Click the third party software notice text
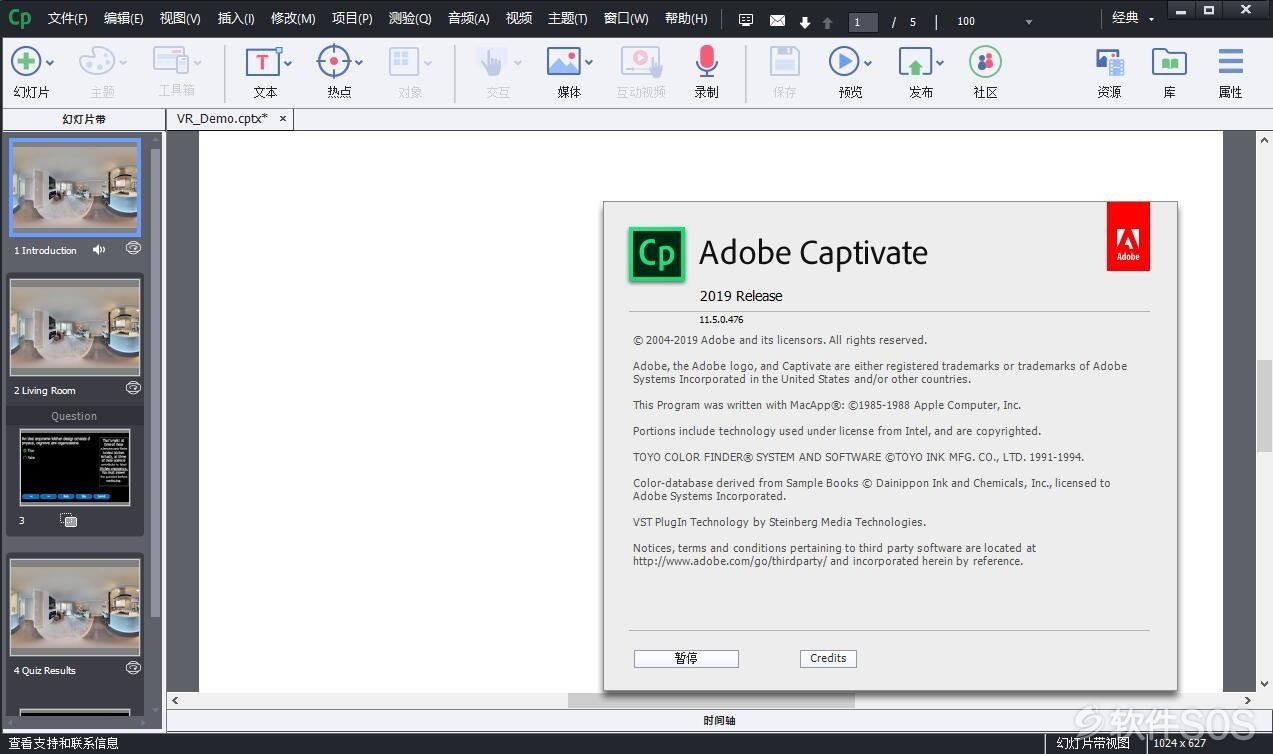Viewport: 1273px width, 754px height. pos(834,554)
